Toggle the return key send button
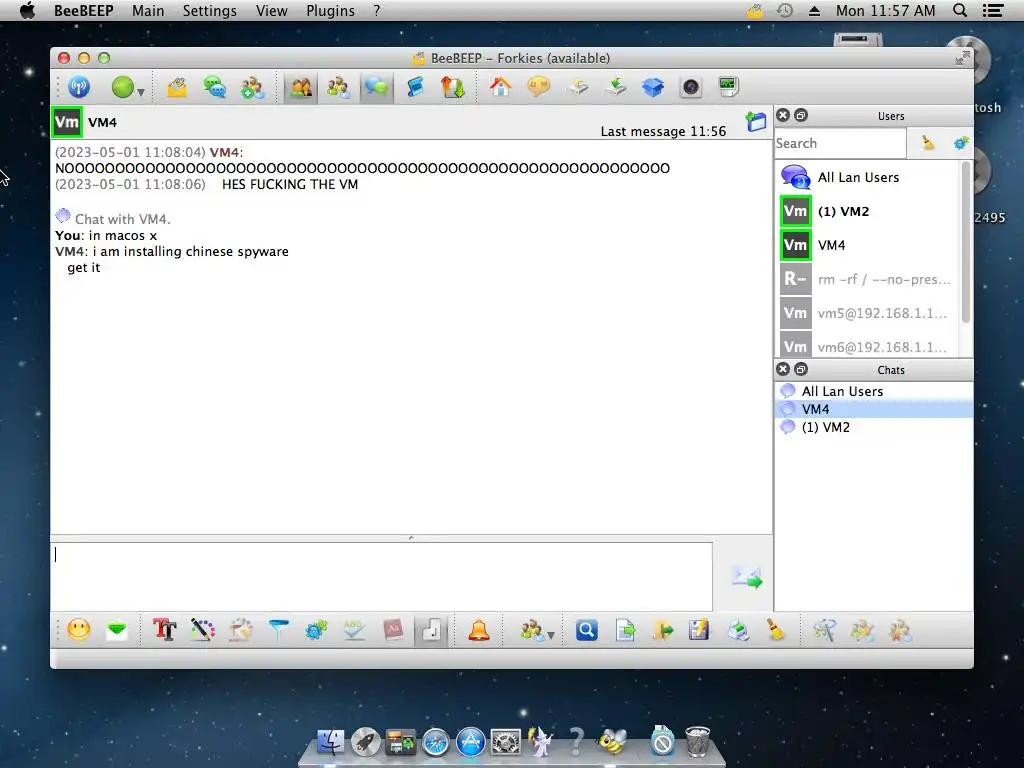Screen dimensions: 1024x768 (431, 630)
